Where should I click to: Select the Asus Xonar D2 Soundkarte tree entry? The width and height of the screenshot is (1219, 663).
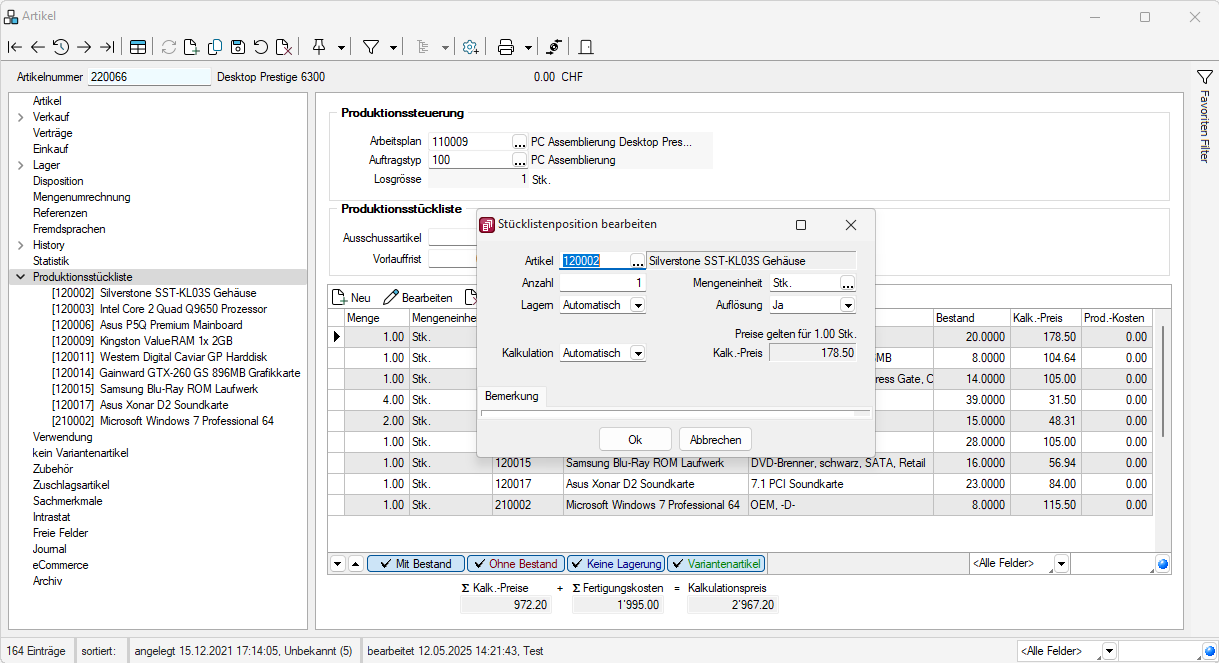click(x=140, y=405)
